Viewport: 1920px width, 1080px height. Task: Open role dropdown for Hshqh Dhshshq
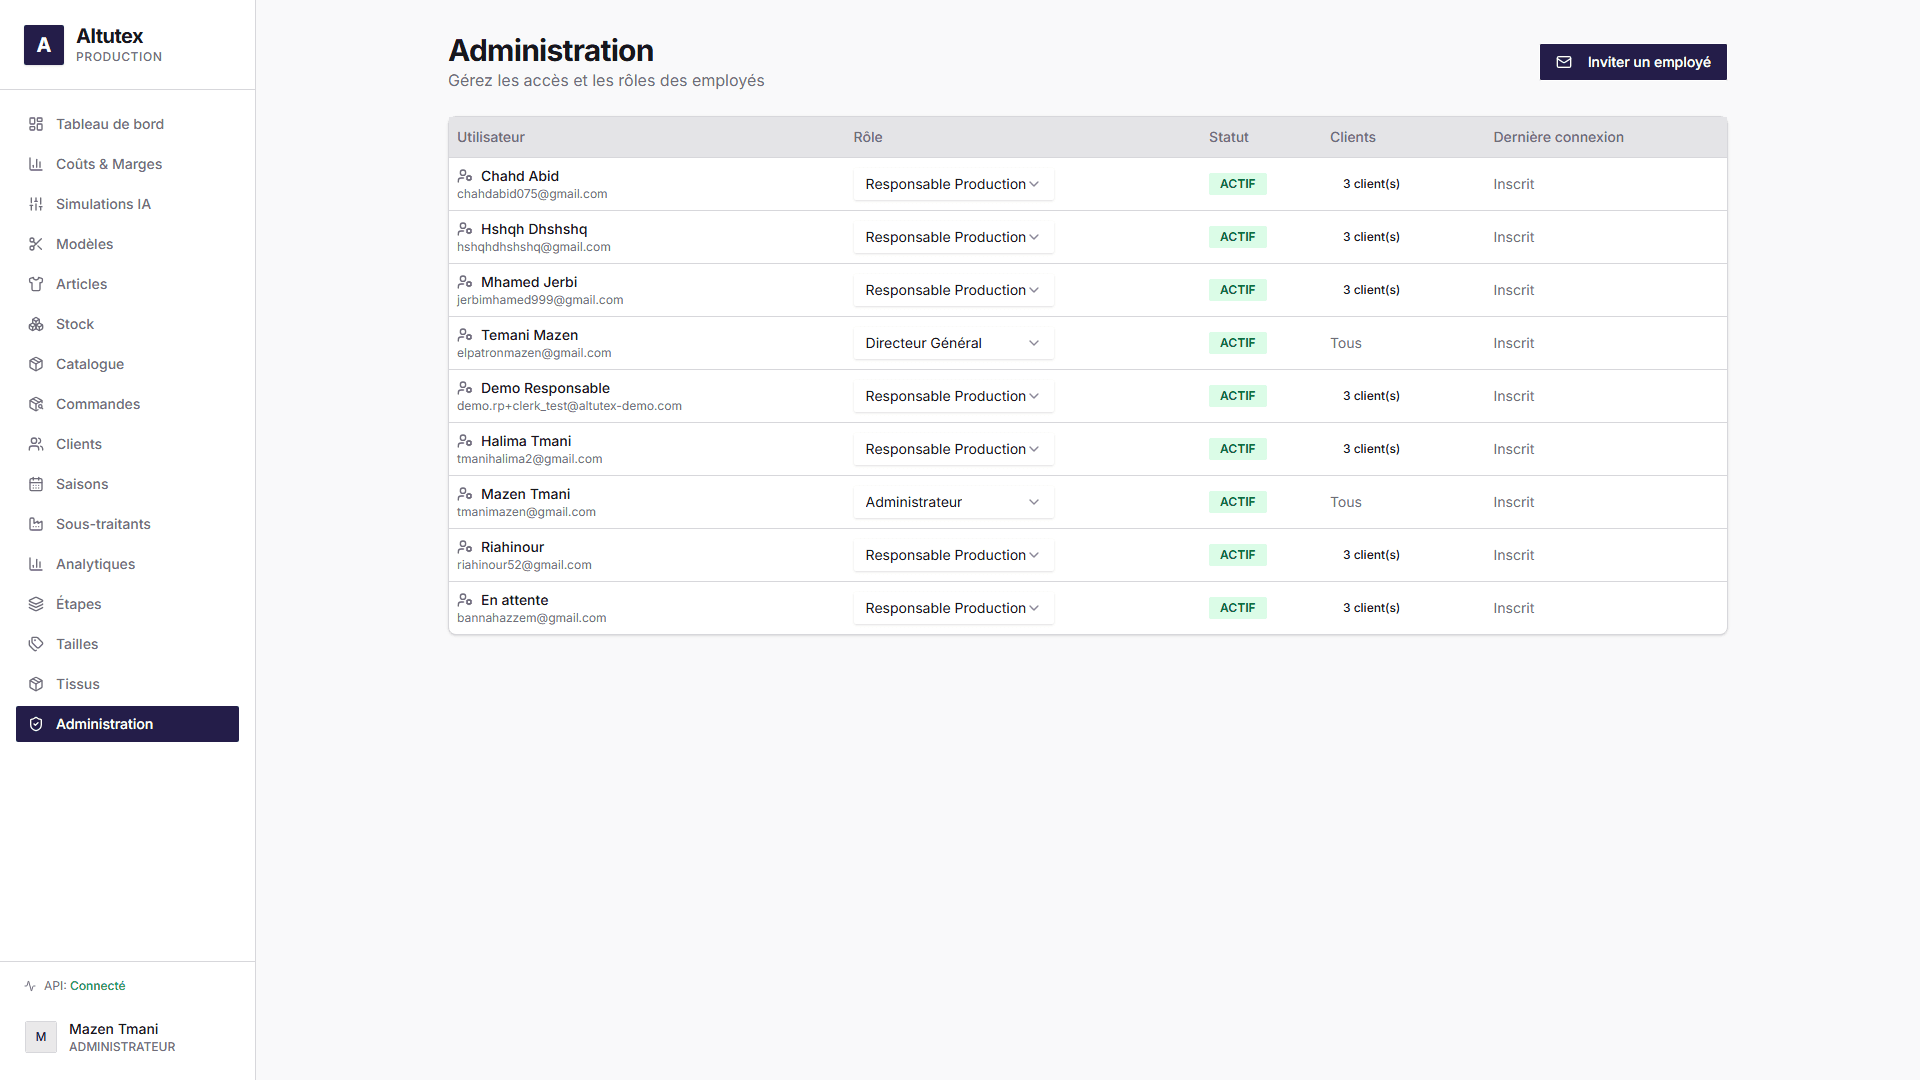pyautogui.click(x=953, y=237)
